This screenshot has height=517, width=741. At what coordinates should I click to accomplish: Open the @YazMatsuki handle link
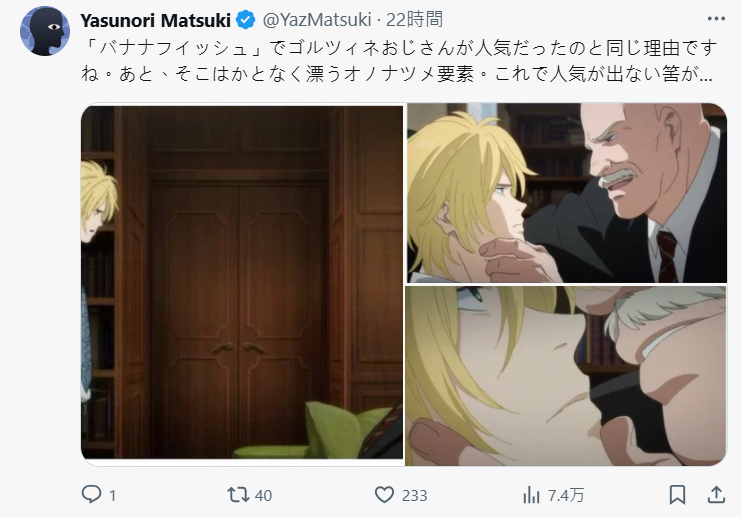point(317,20)
